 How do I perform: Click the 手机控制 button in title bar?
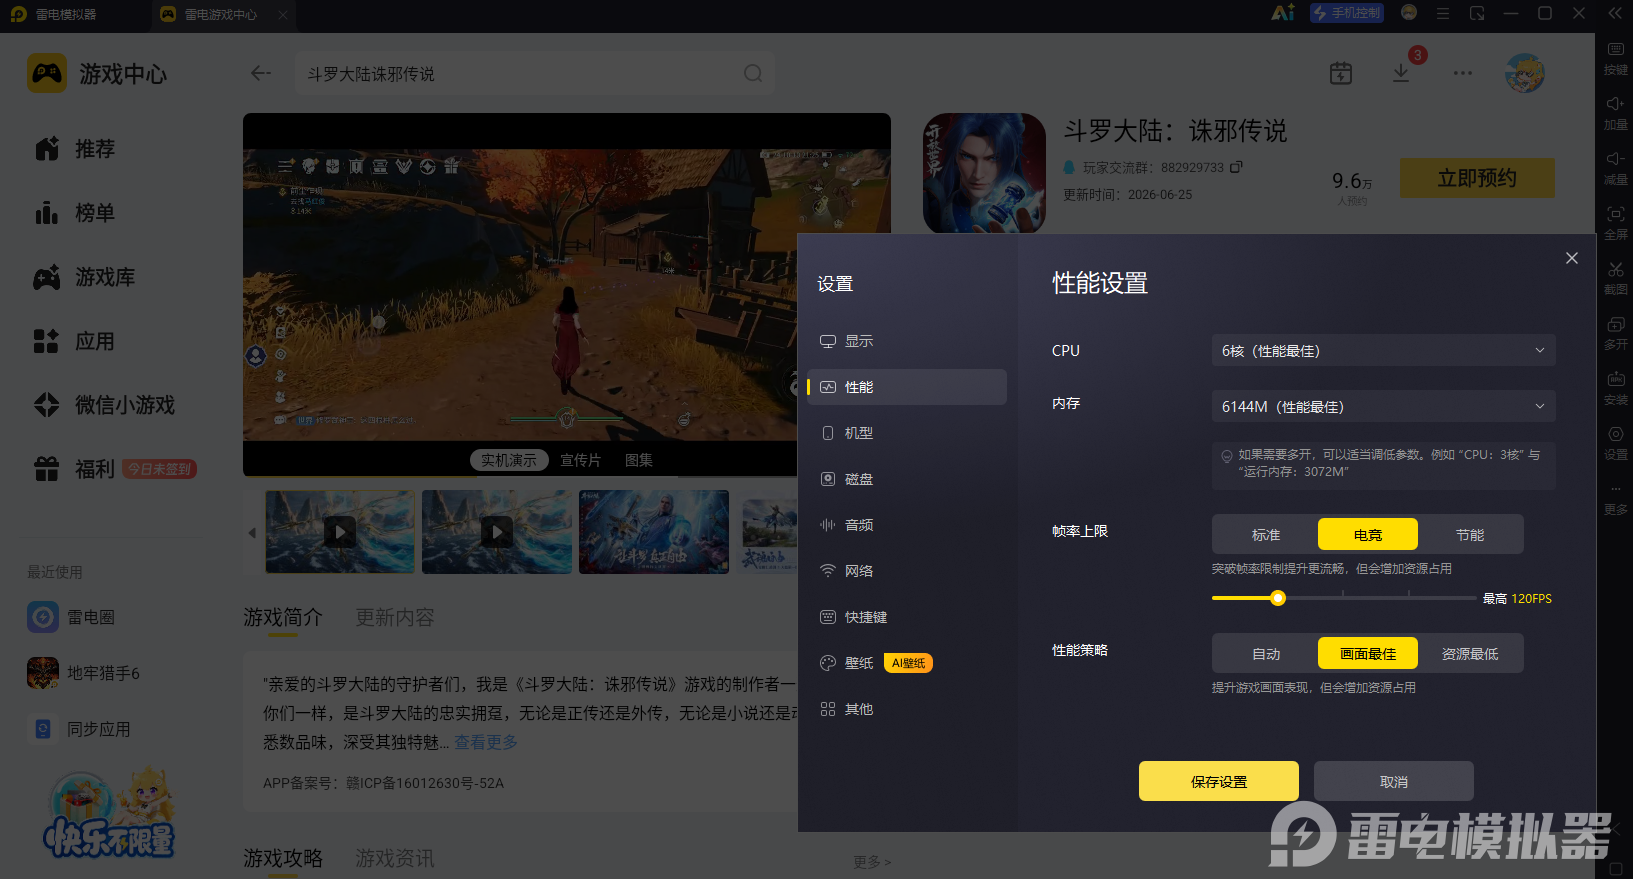point(1347,13)
